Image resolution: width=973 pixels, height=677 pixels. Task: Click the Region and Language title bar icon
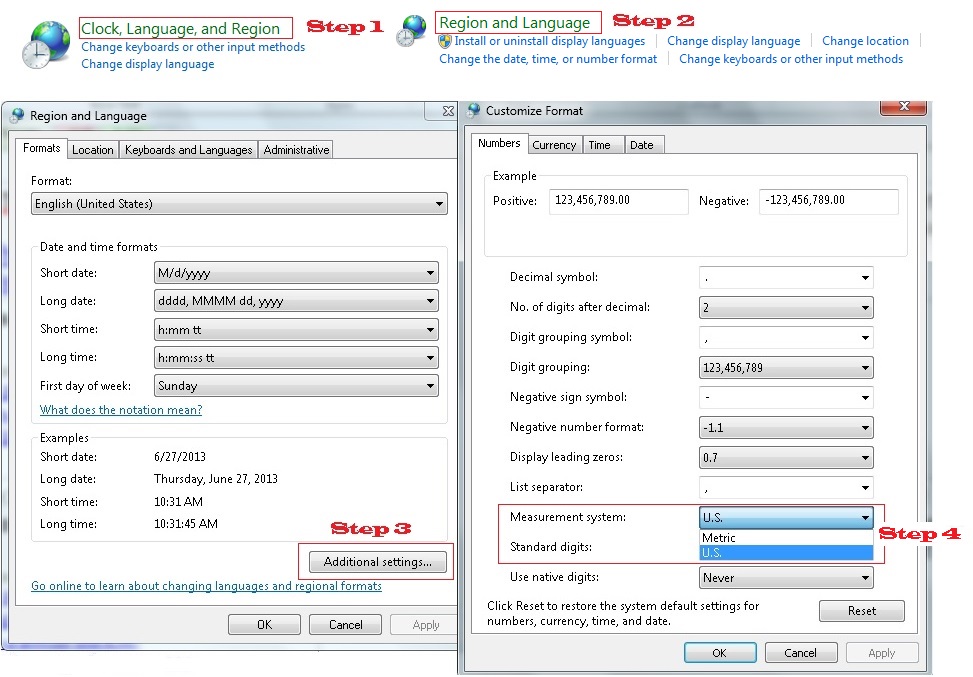click(x=15, y=115)
